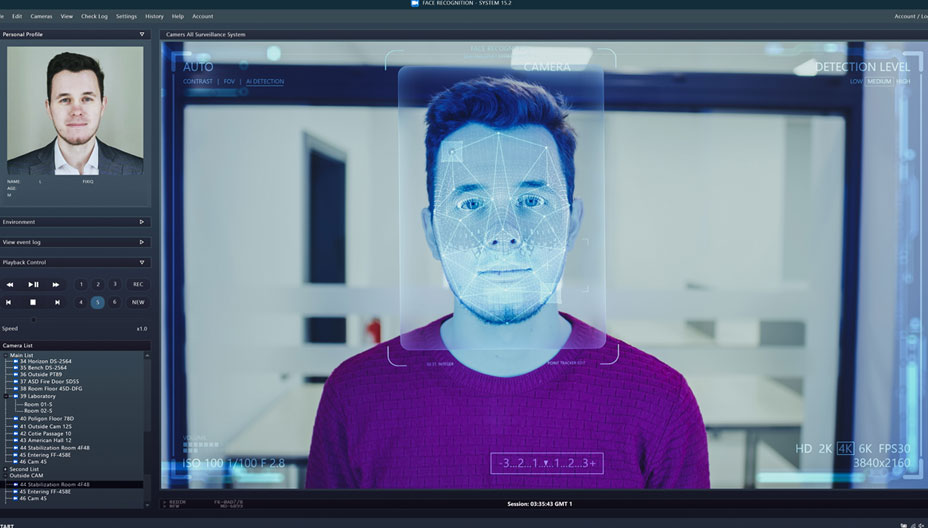Image resolution: width=928 pixels, height=528 pixels.
Task: Click camera icon beside 41 Outside Cam 125
Action: pyautogui.click(x=16, y=426)
